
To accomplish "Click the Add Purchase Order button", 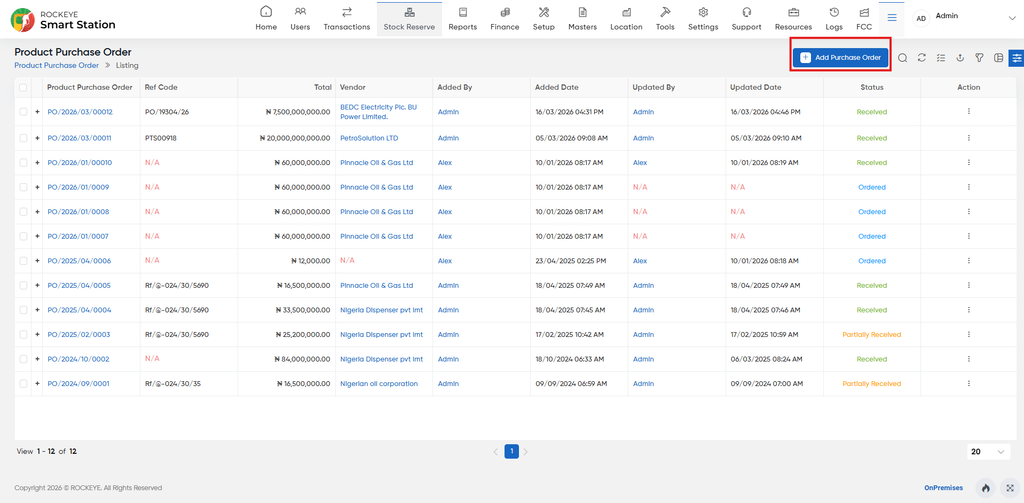I will pyautogui.click(x=840, y=57).
